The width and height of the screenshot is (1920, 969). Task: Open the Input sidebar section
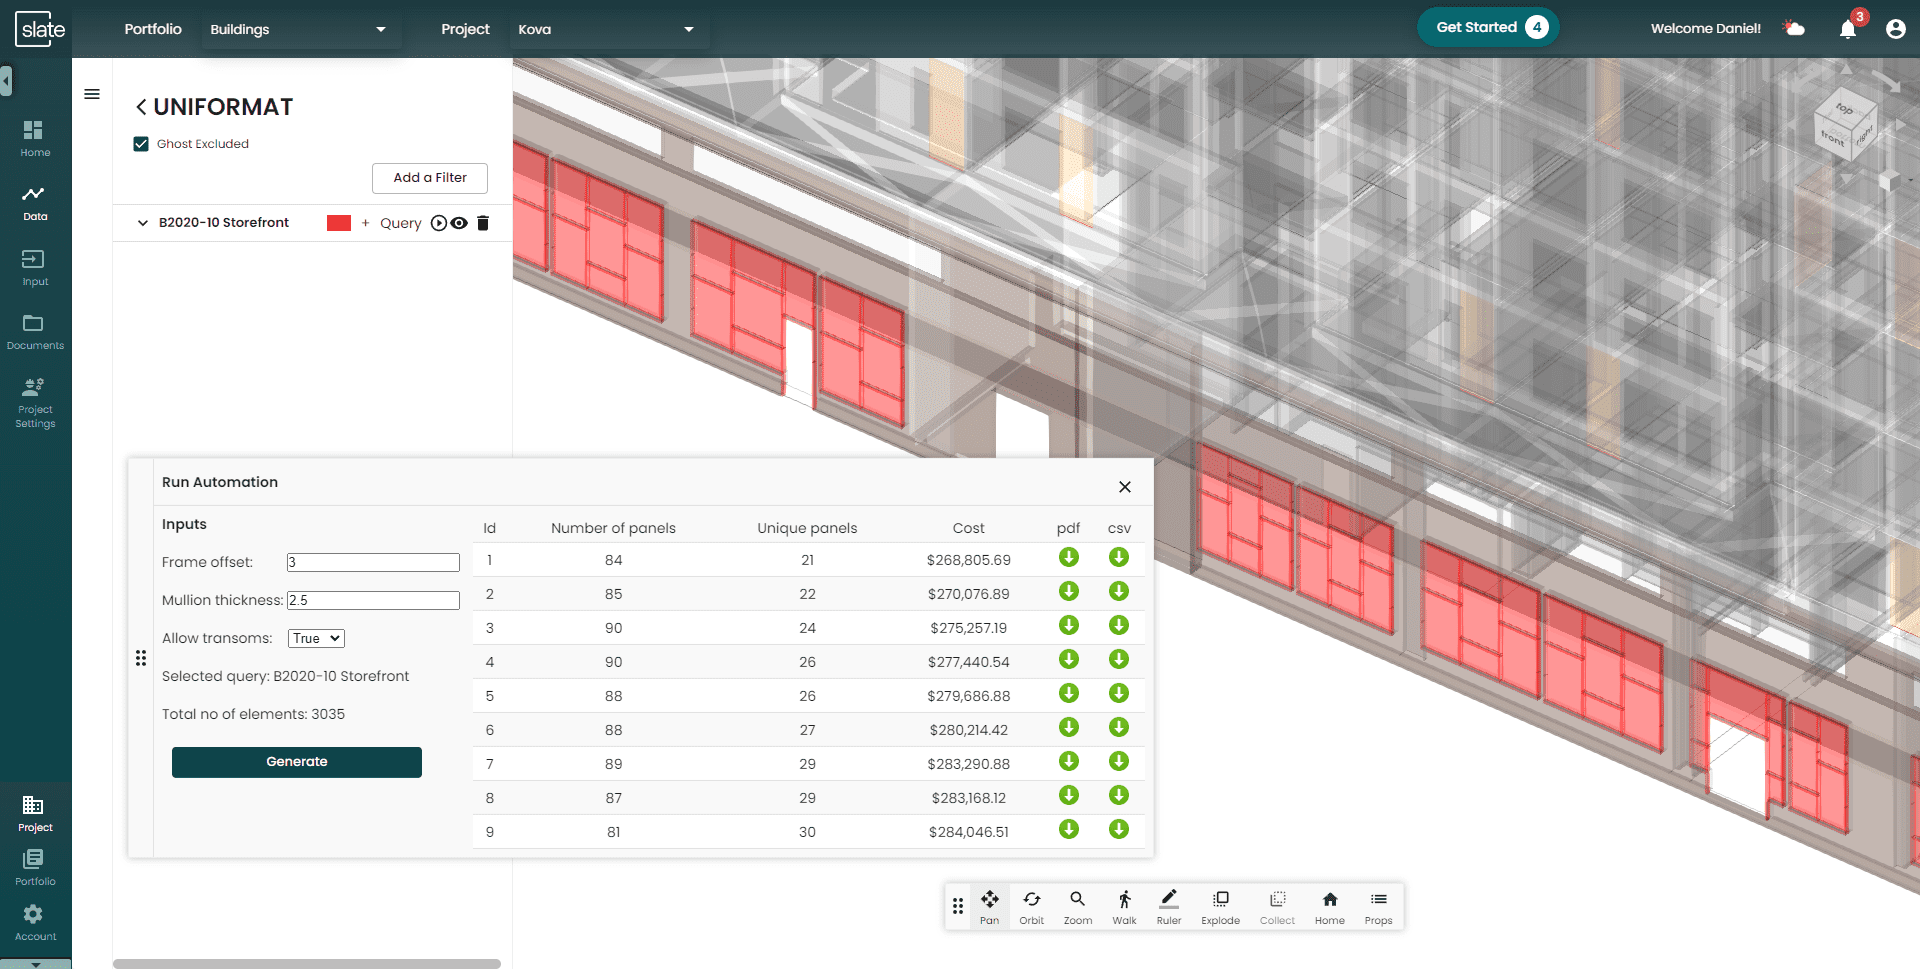[x=35, y=268]
